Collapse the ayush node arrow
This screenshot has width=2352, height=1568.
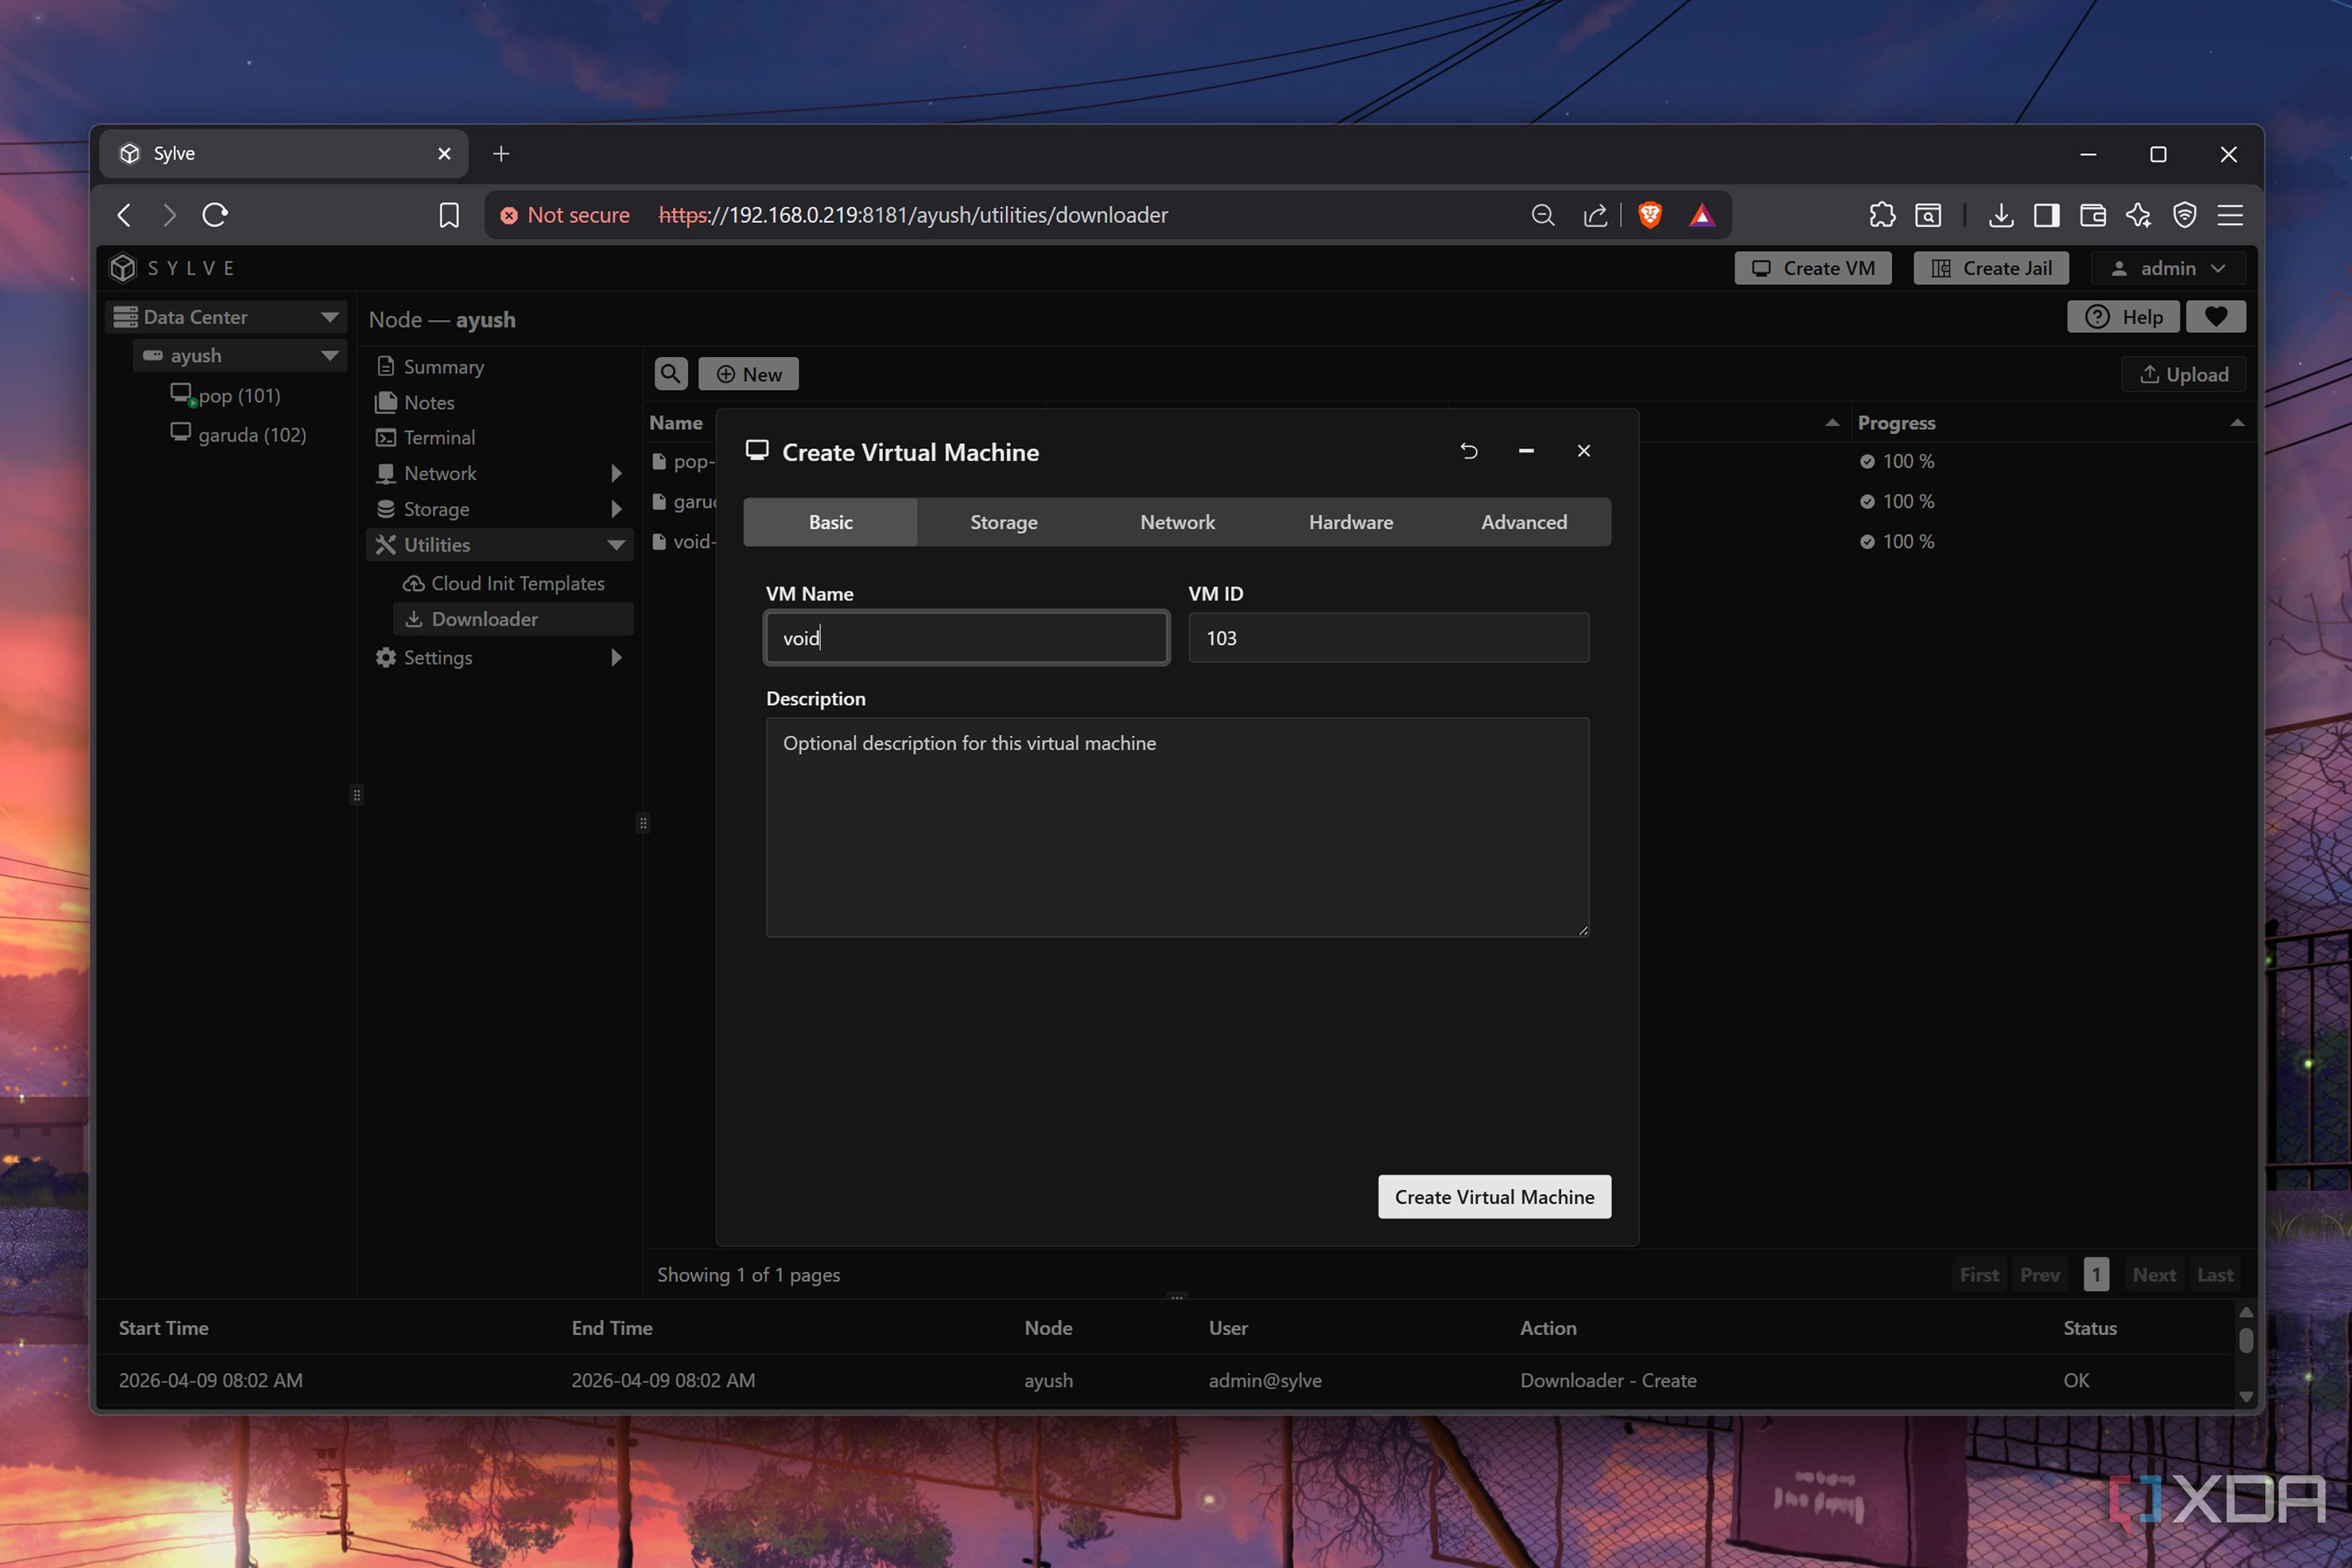[329, 356]
